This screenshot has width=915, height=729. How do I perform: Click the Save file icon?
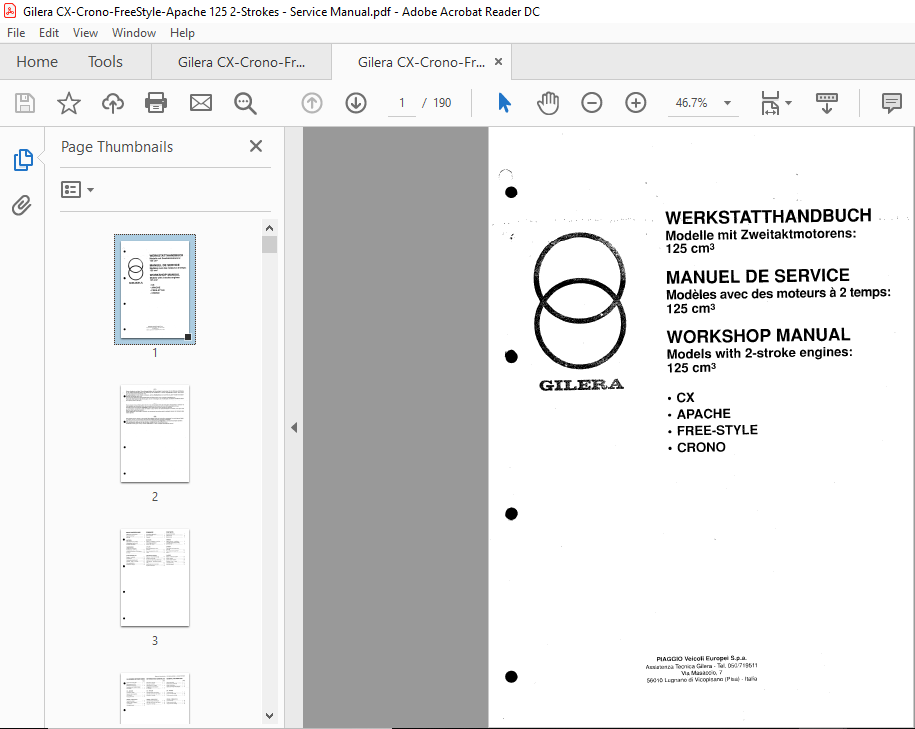25,103
